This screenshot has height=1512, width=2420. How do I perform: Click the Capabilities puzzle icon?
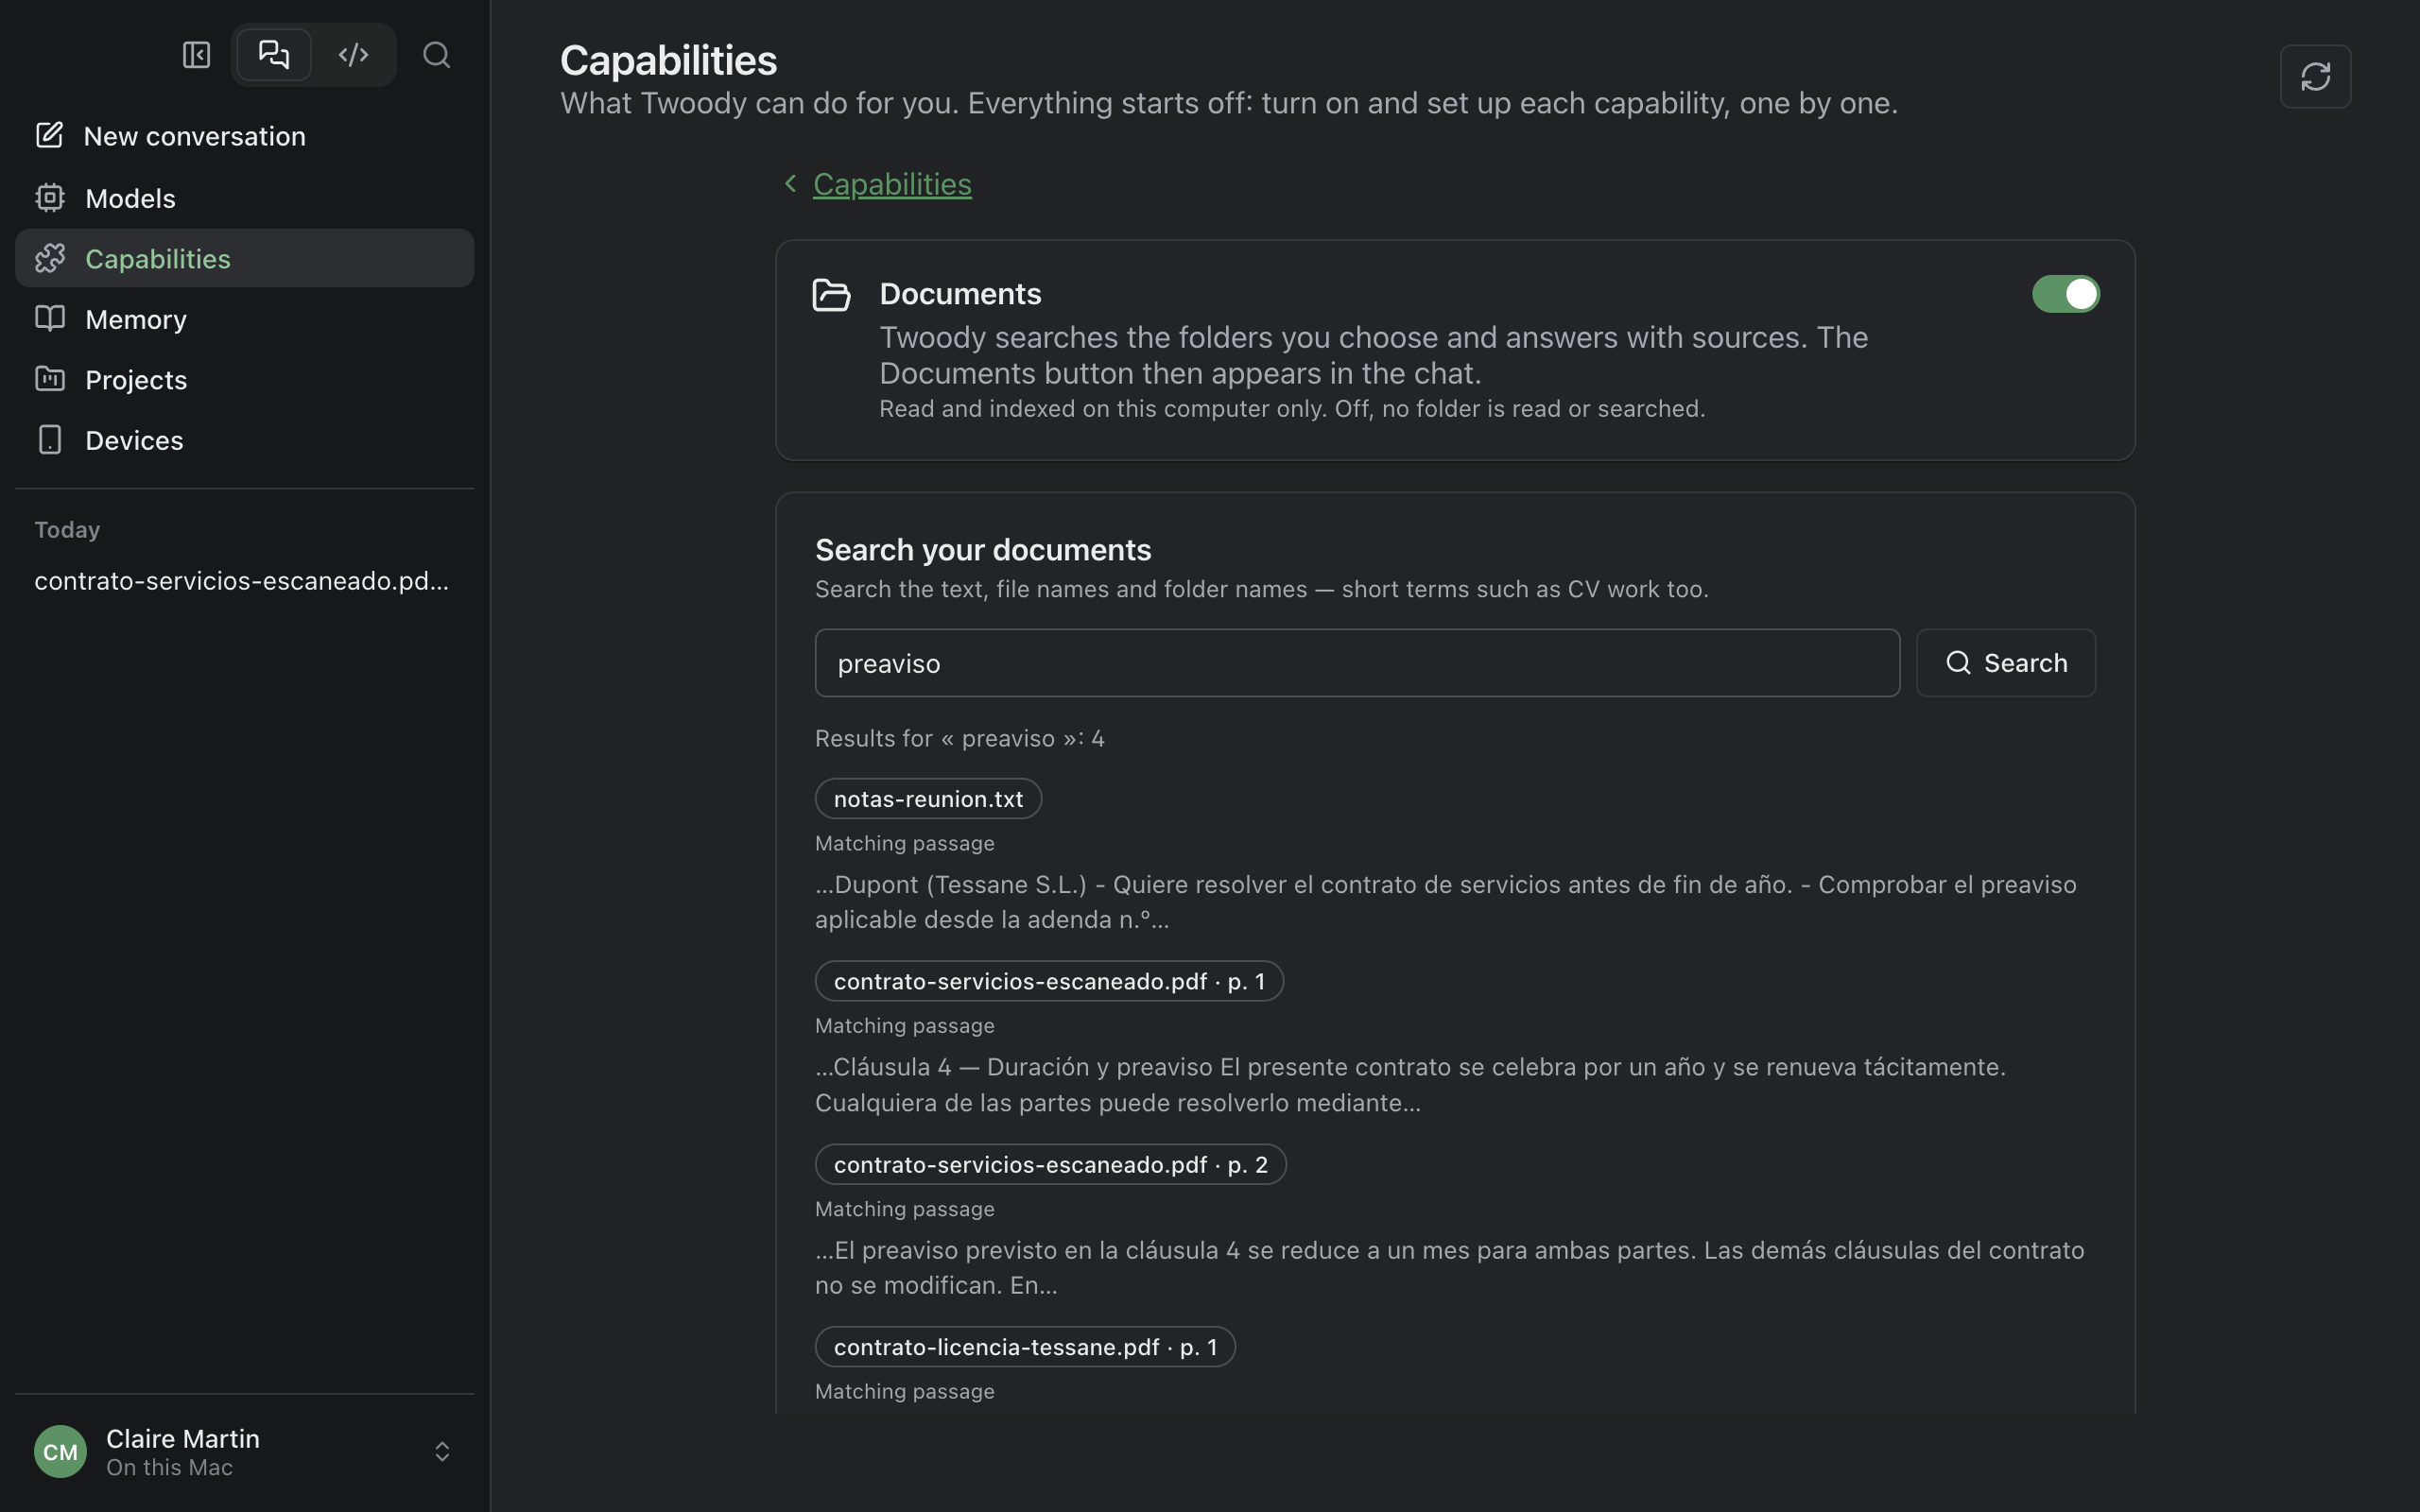point(49,258)
